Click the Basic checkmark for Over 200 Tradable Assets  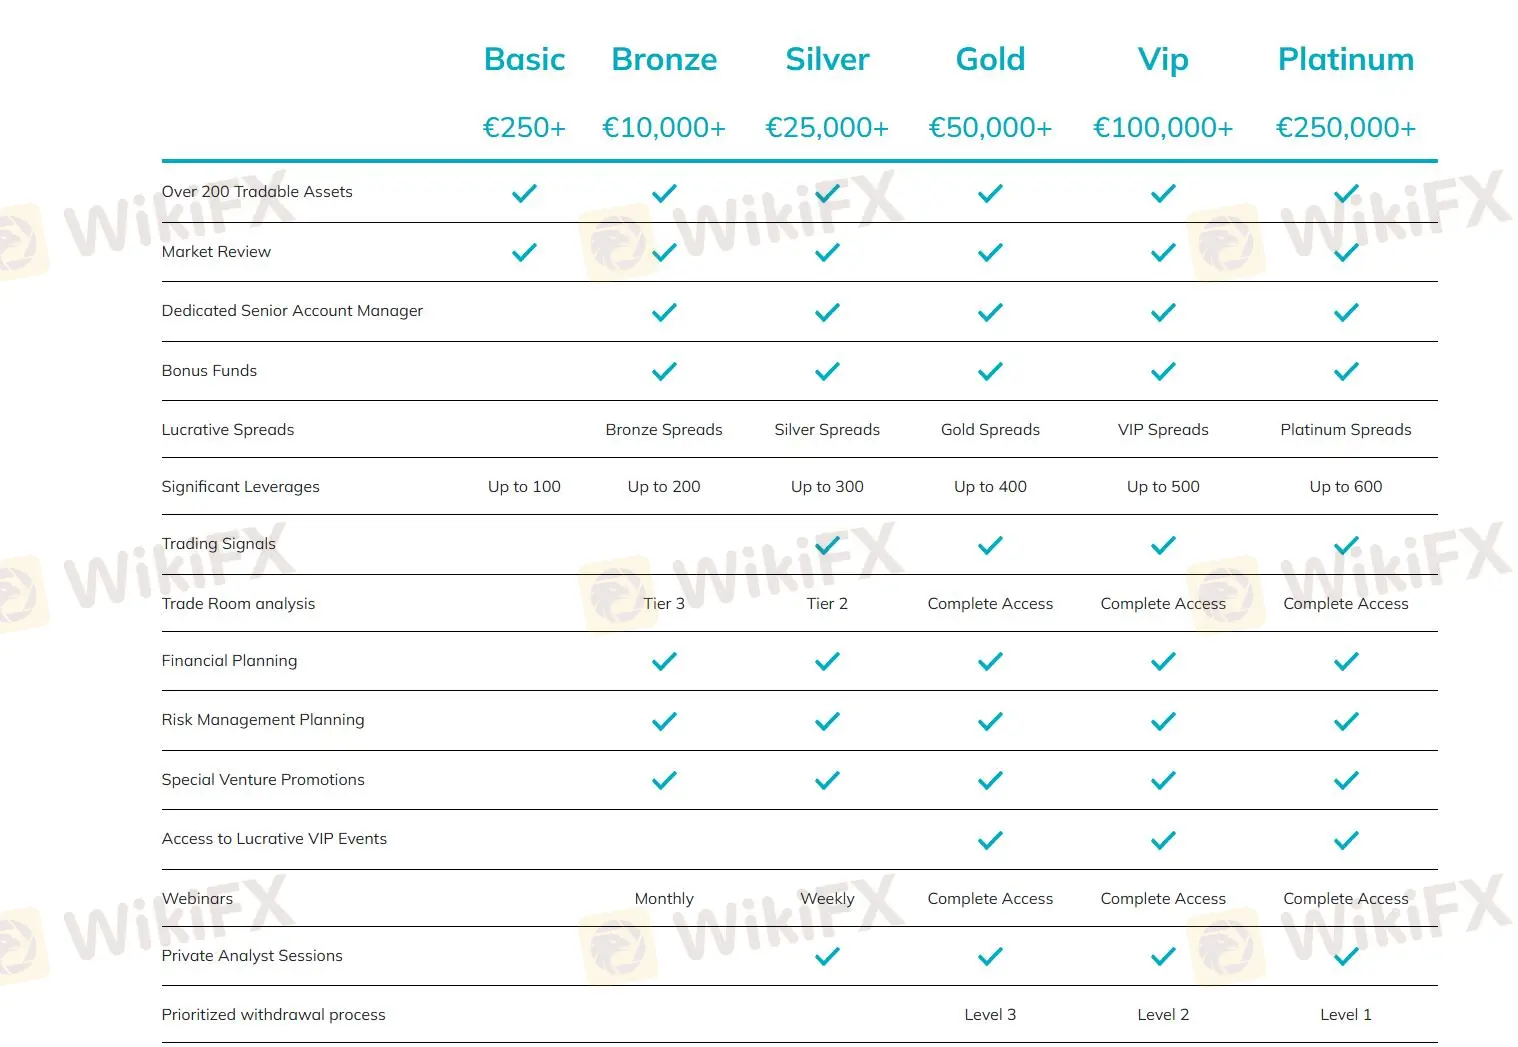[x=524, y=193]
